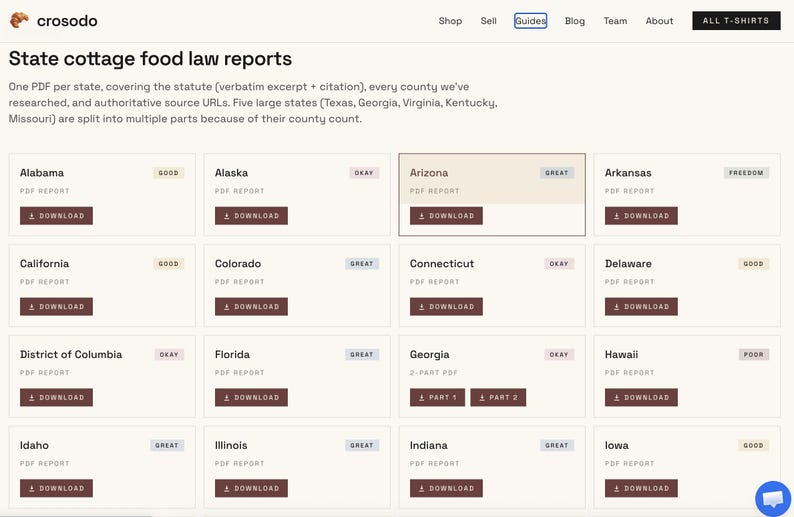Download the Alabama PDF report

pyautogui.click(x=56, y=216)
